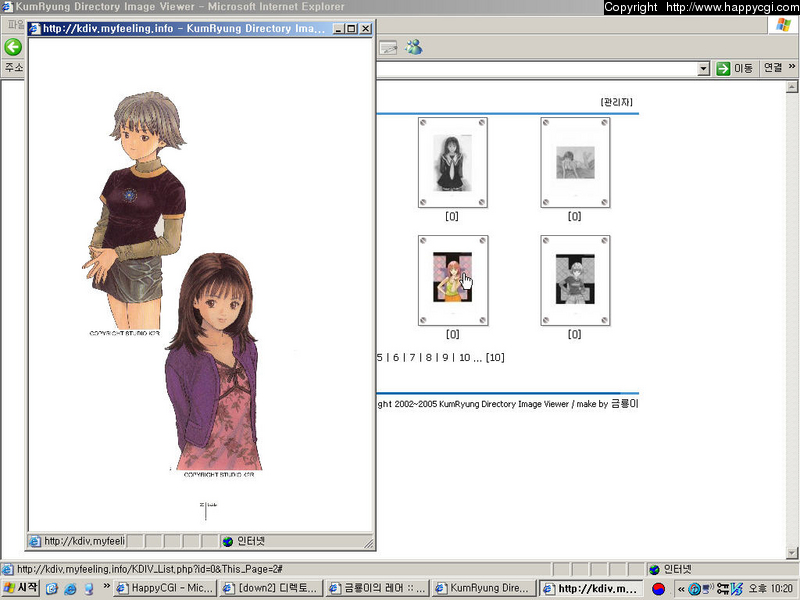Go to page 7 in pagination
This screenshot has height=600, width=800.
412,358
